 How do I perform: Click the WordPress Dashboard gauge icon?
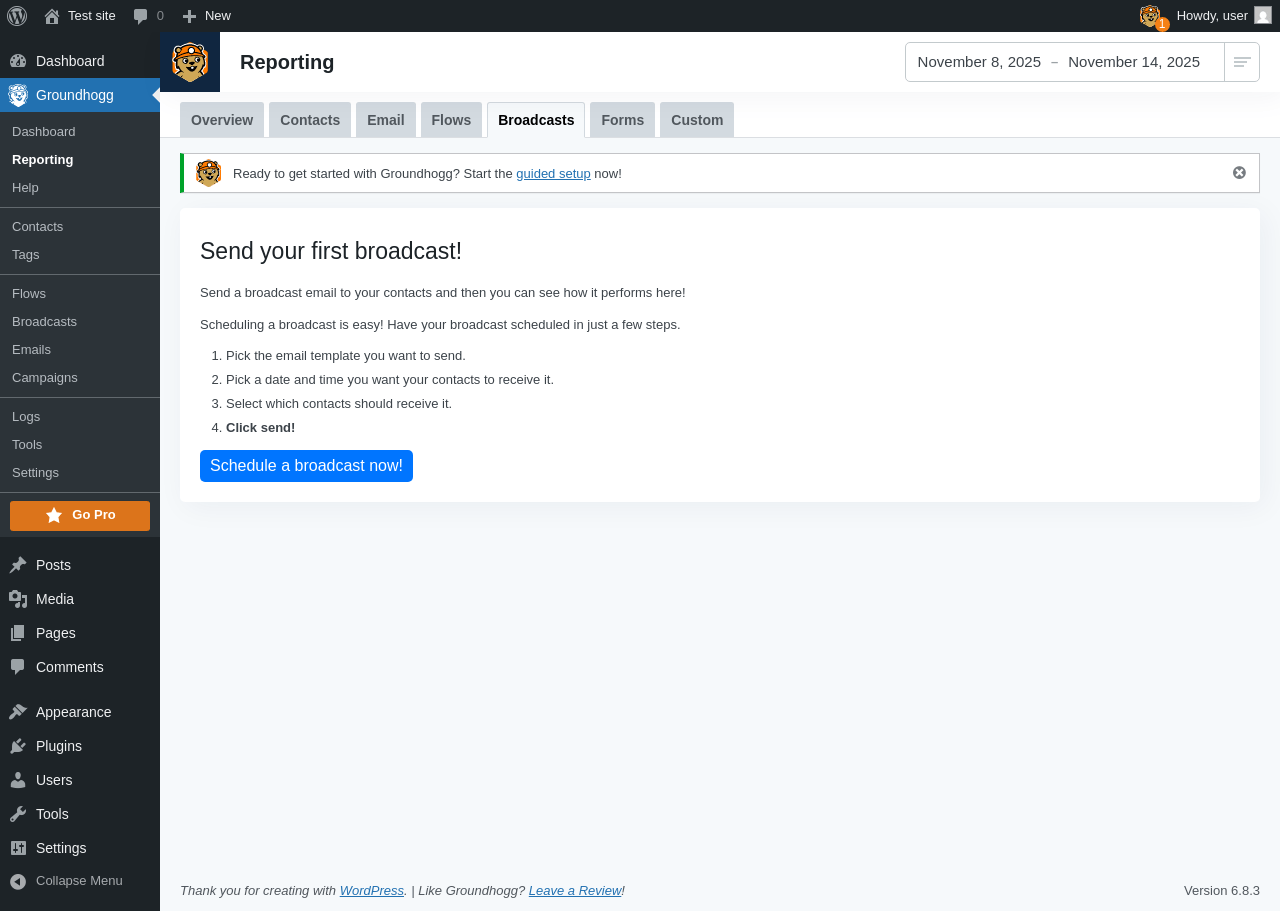pos(18,61)
